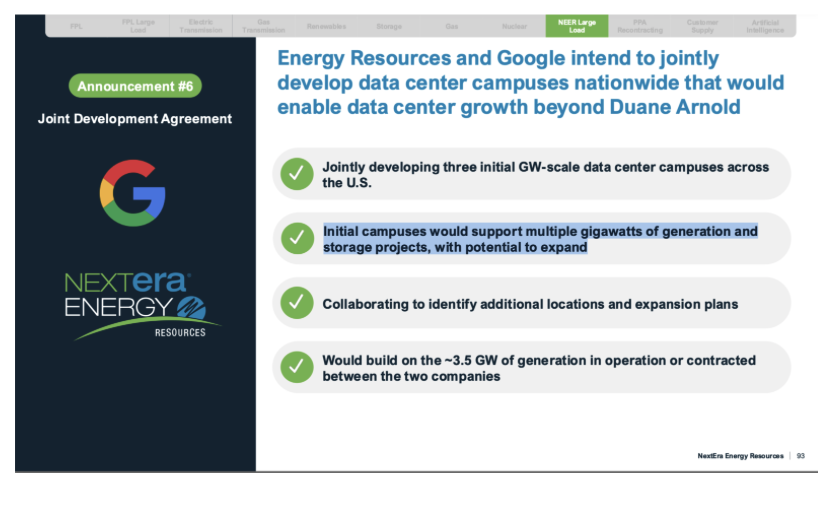Click the green checkmark beside "Jointly developing three initial"

pos(297,174)
